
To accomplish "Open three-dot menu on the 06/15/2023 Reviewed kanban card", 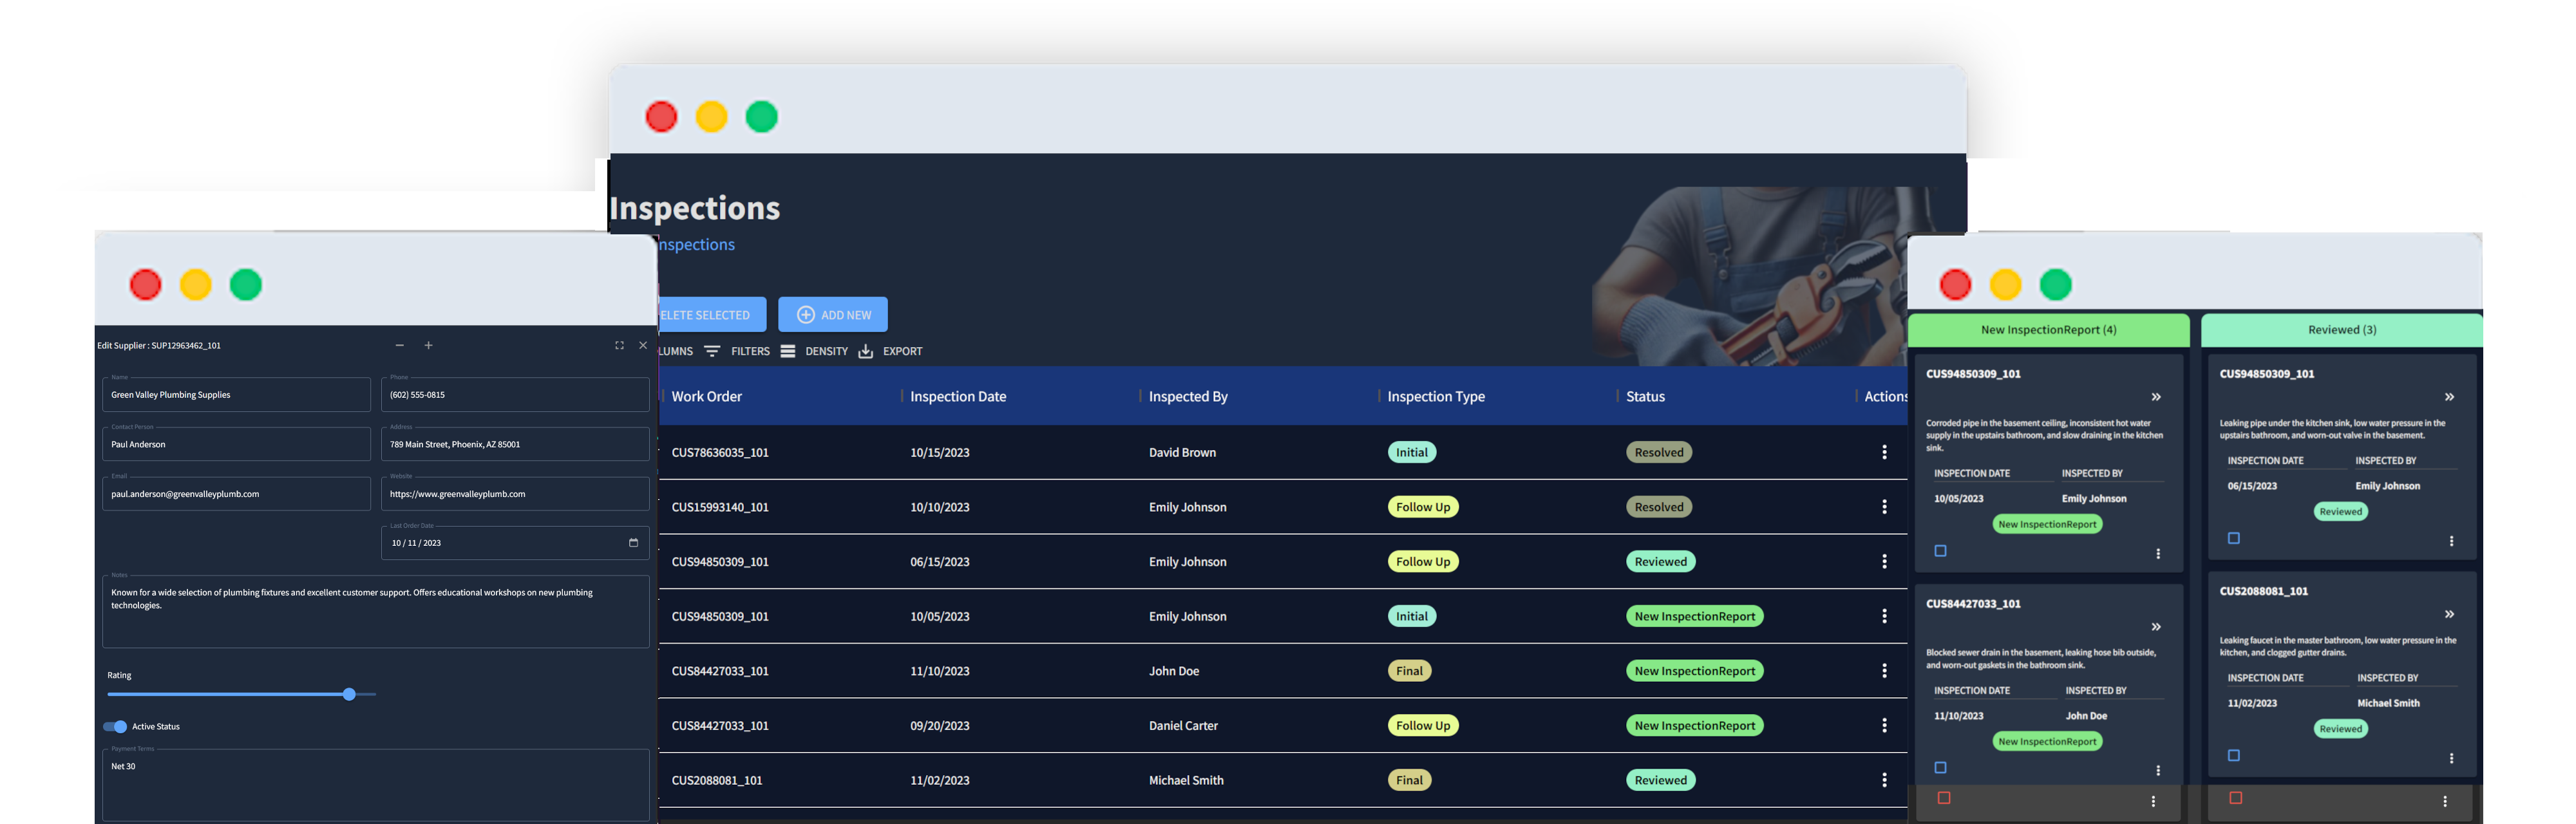I will point(2451,541).
